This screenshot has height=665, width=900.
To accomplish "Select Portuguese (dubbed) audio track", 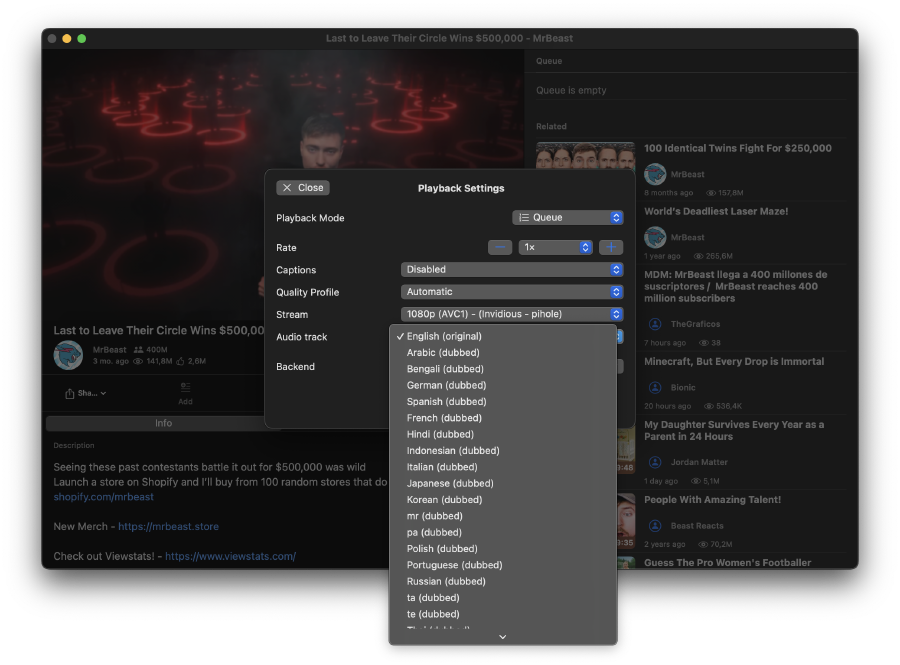I will [454, 565].
